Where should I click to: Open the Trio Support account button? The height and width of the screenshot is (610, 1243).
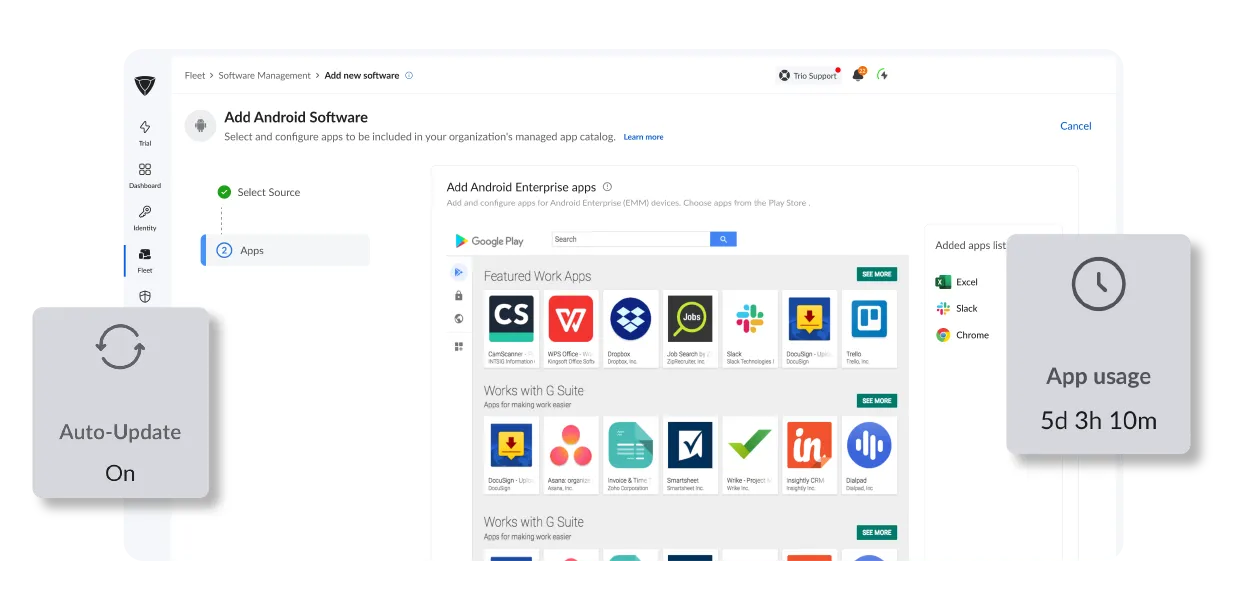tap(808, 76)
